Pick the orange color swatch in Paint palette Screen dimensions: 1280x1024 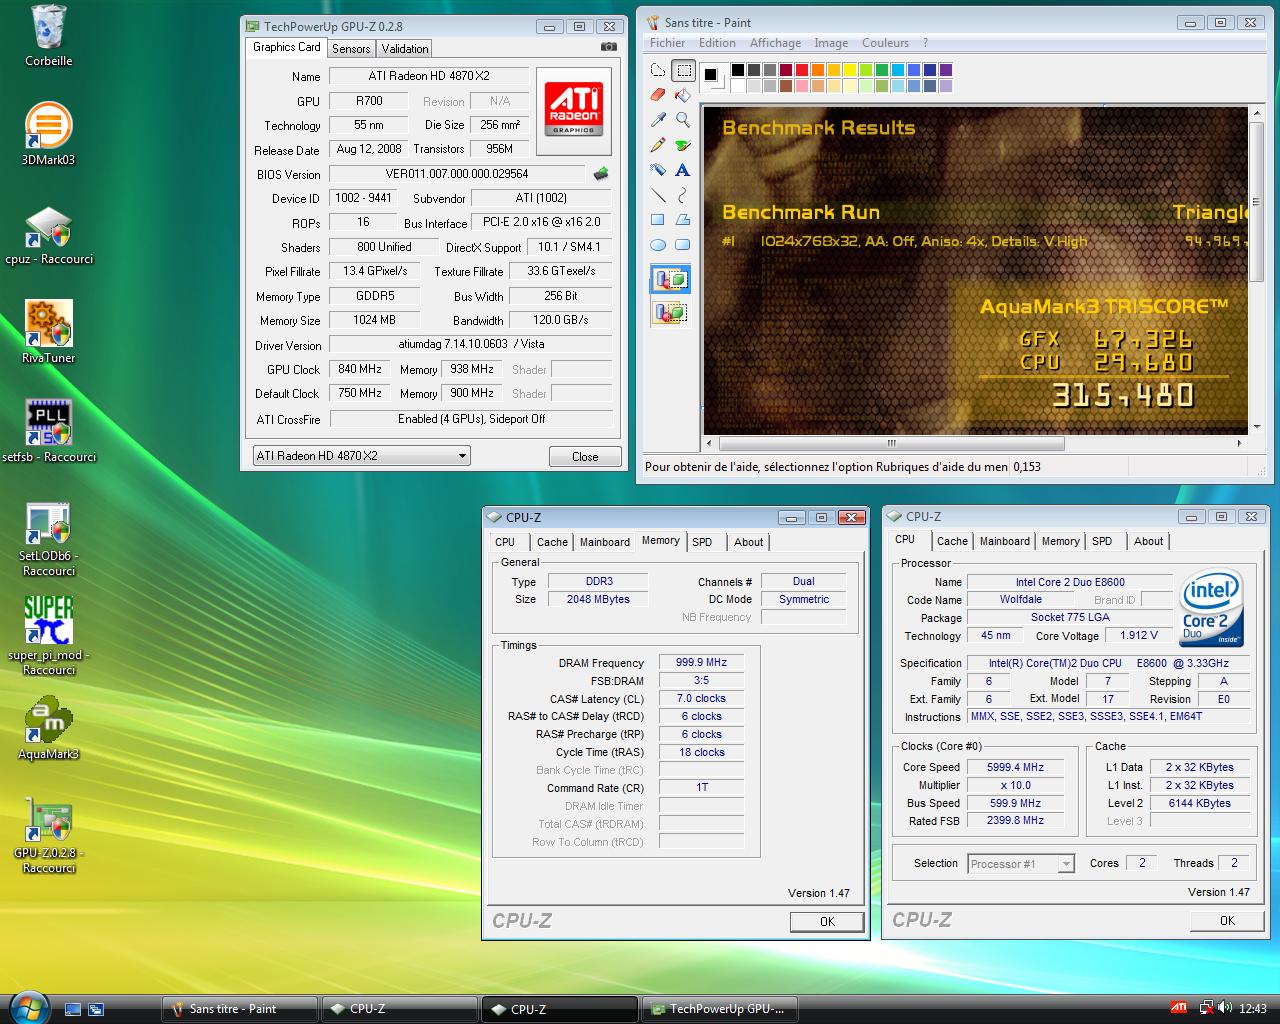tap(818, 69)
